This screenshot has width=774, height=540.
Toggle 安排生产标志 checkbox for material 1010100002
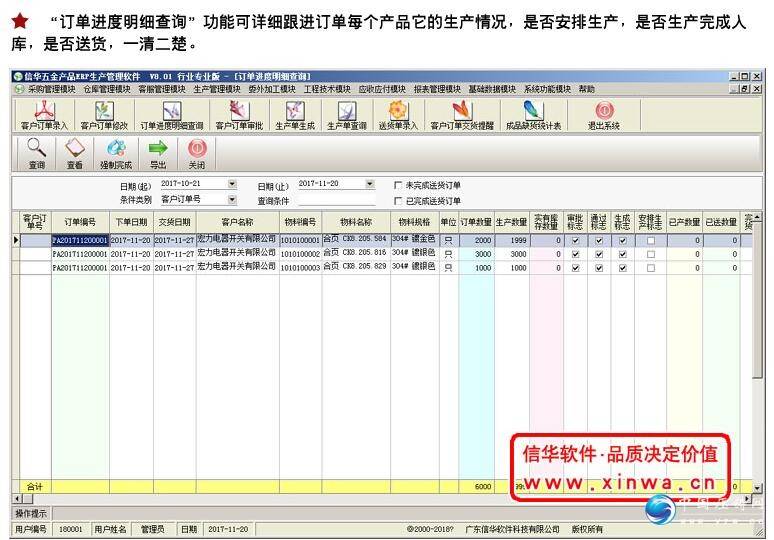point(651,254)
